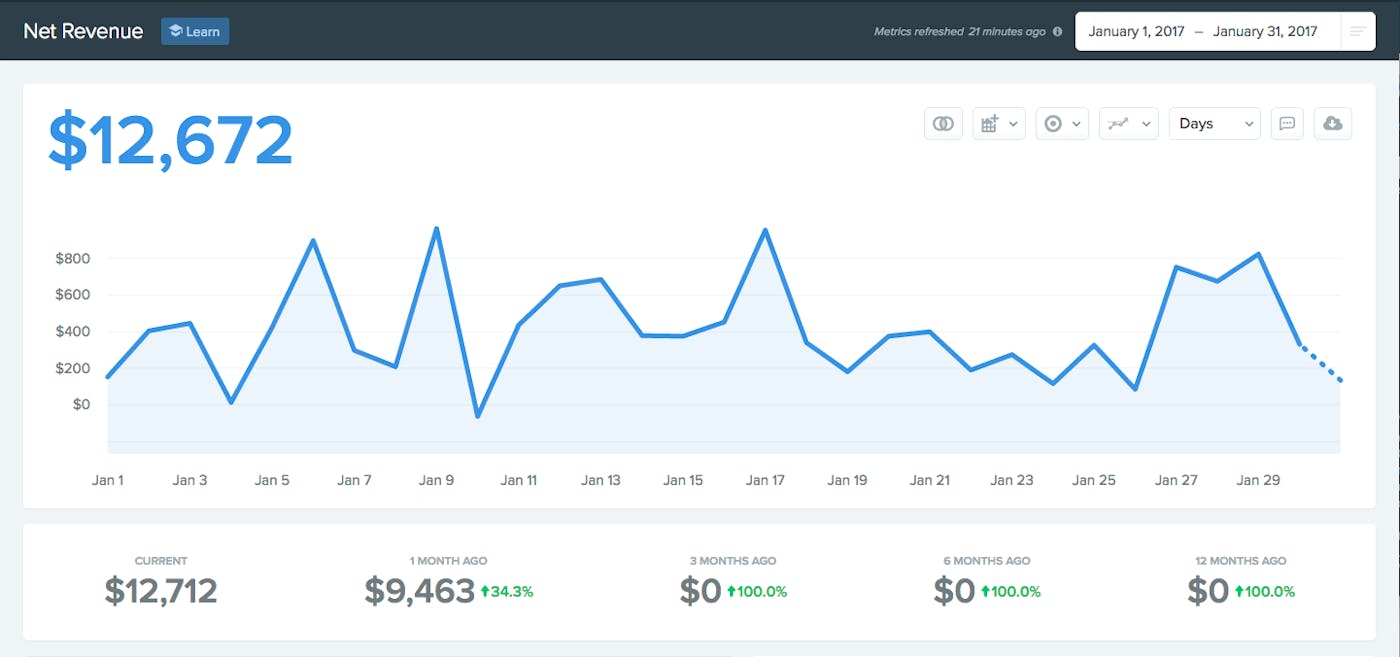Click the annotations speech bubble icon
The width and height of the screenshot is (1400, 657).
tap(1287, 123)
